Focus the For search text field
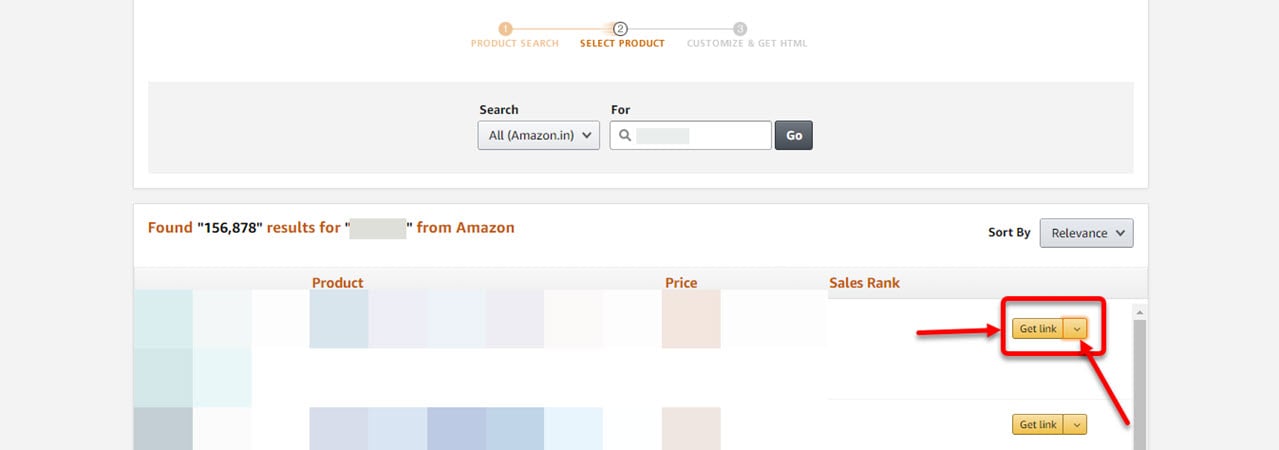Image resolution: width=1279 pixels, height=450 pixels. tap(691, 136)
